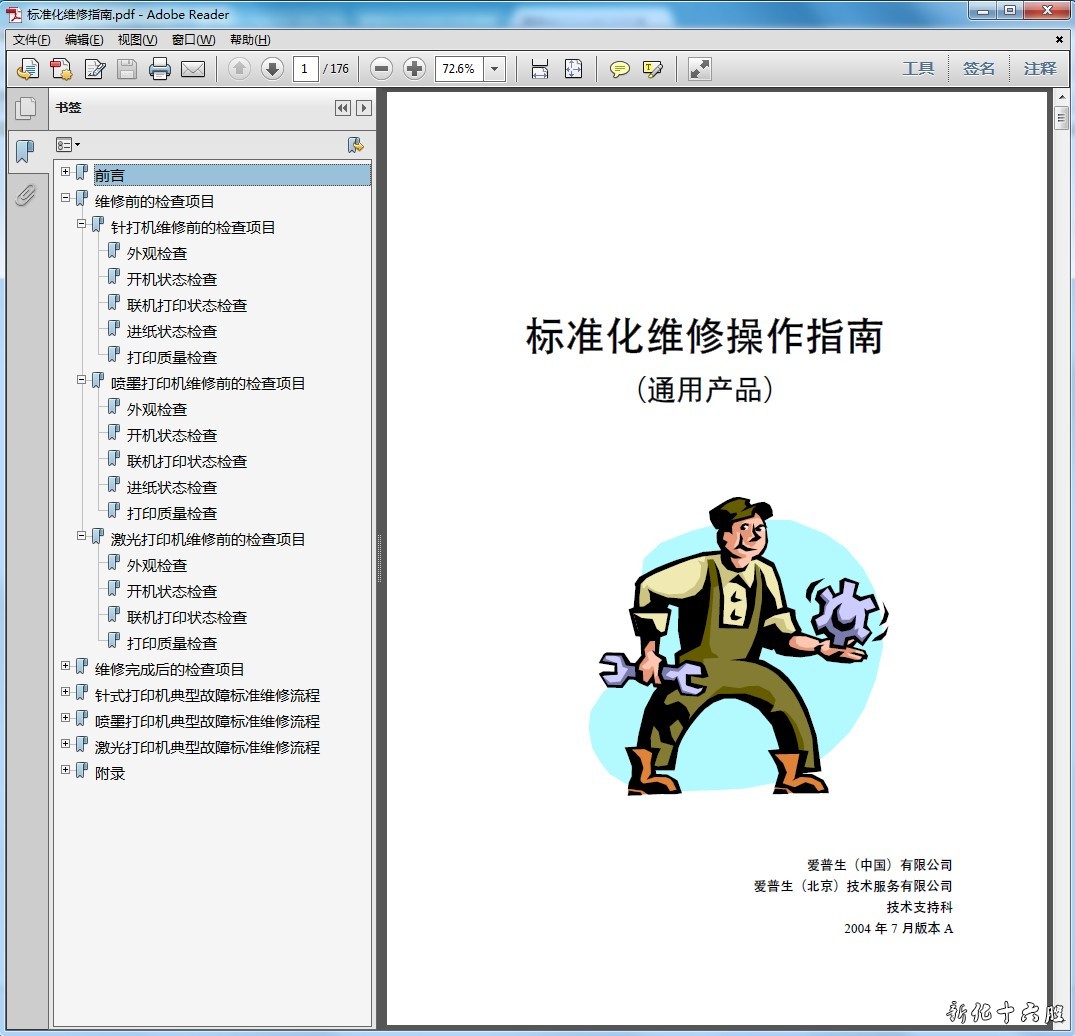Open the 注释 pane
This screenshot has width=1075, height=1036.
pyautogui.click(x=1039, y=69)
